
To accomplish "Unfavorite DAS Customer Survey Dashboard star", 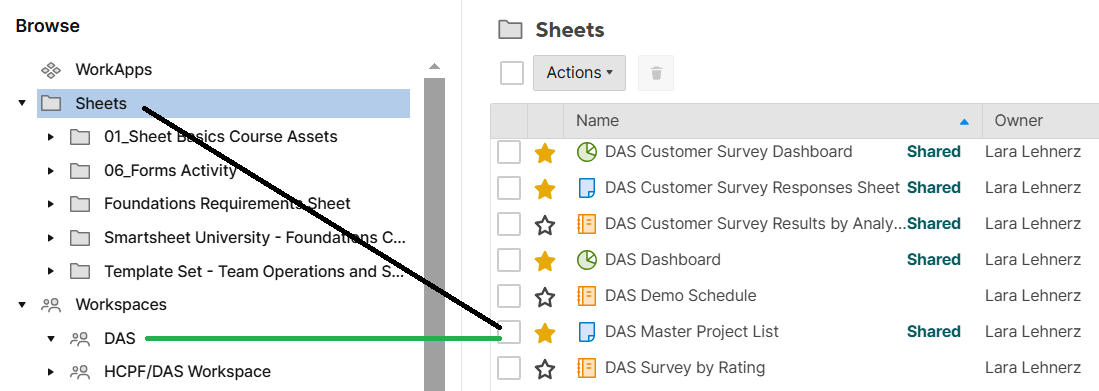I will 545,152.
